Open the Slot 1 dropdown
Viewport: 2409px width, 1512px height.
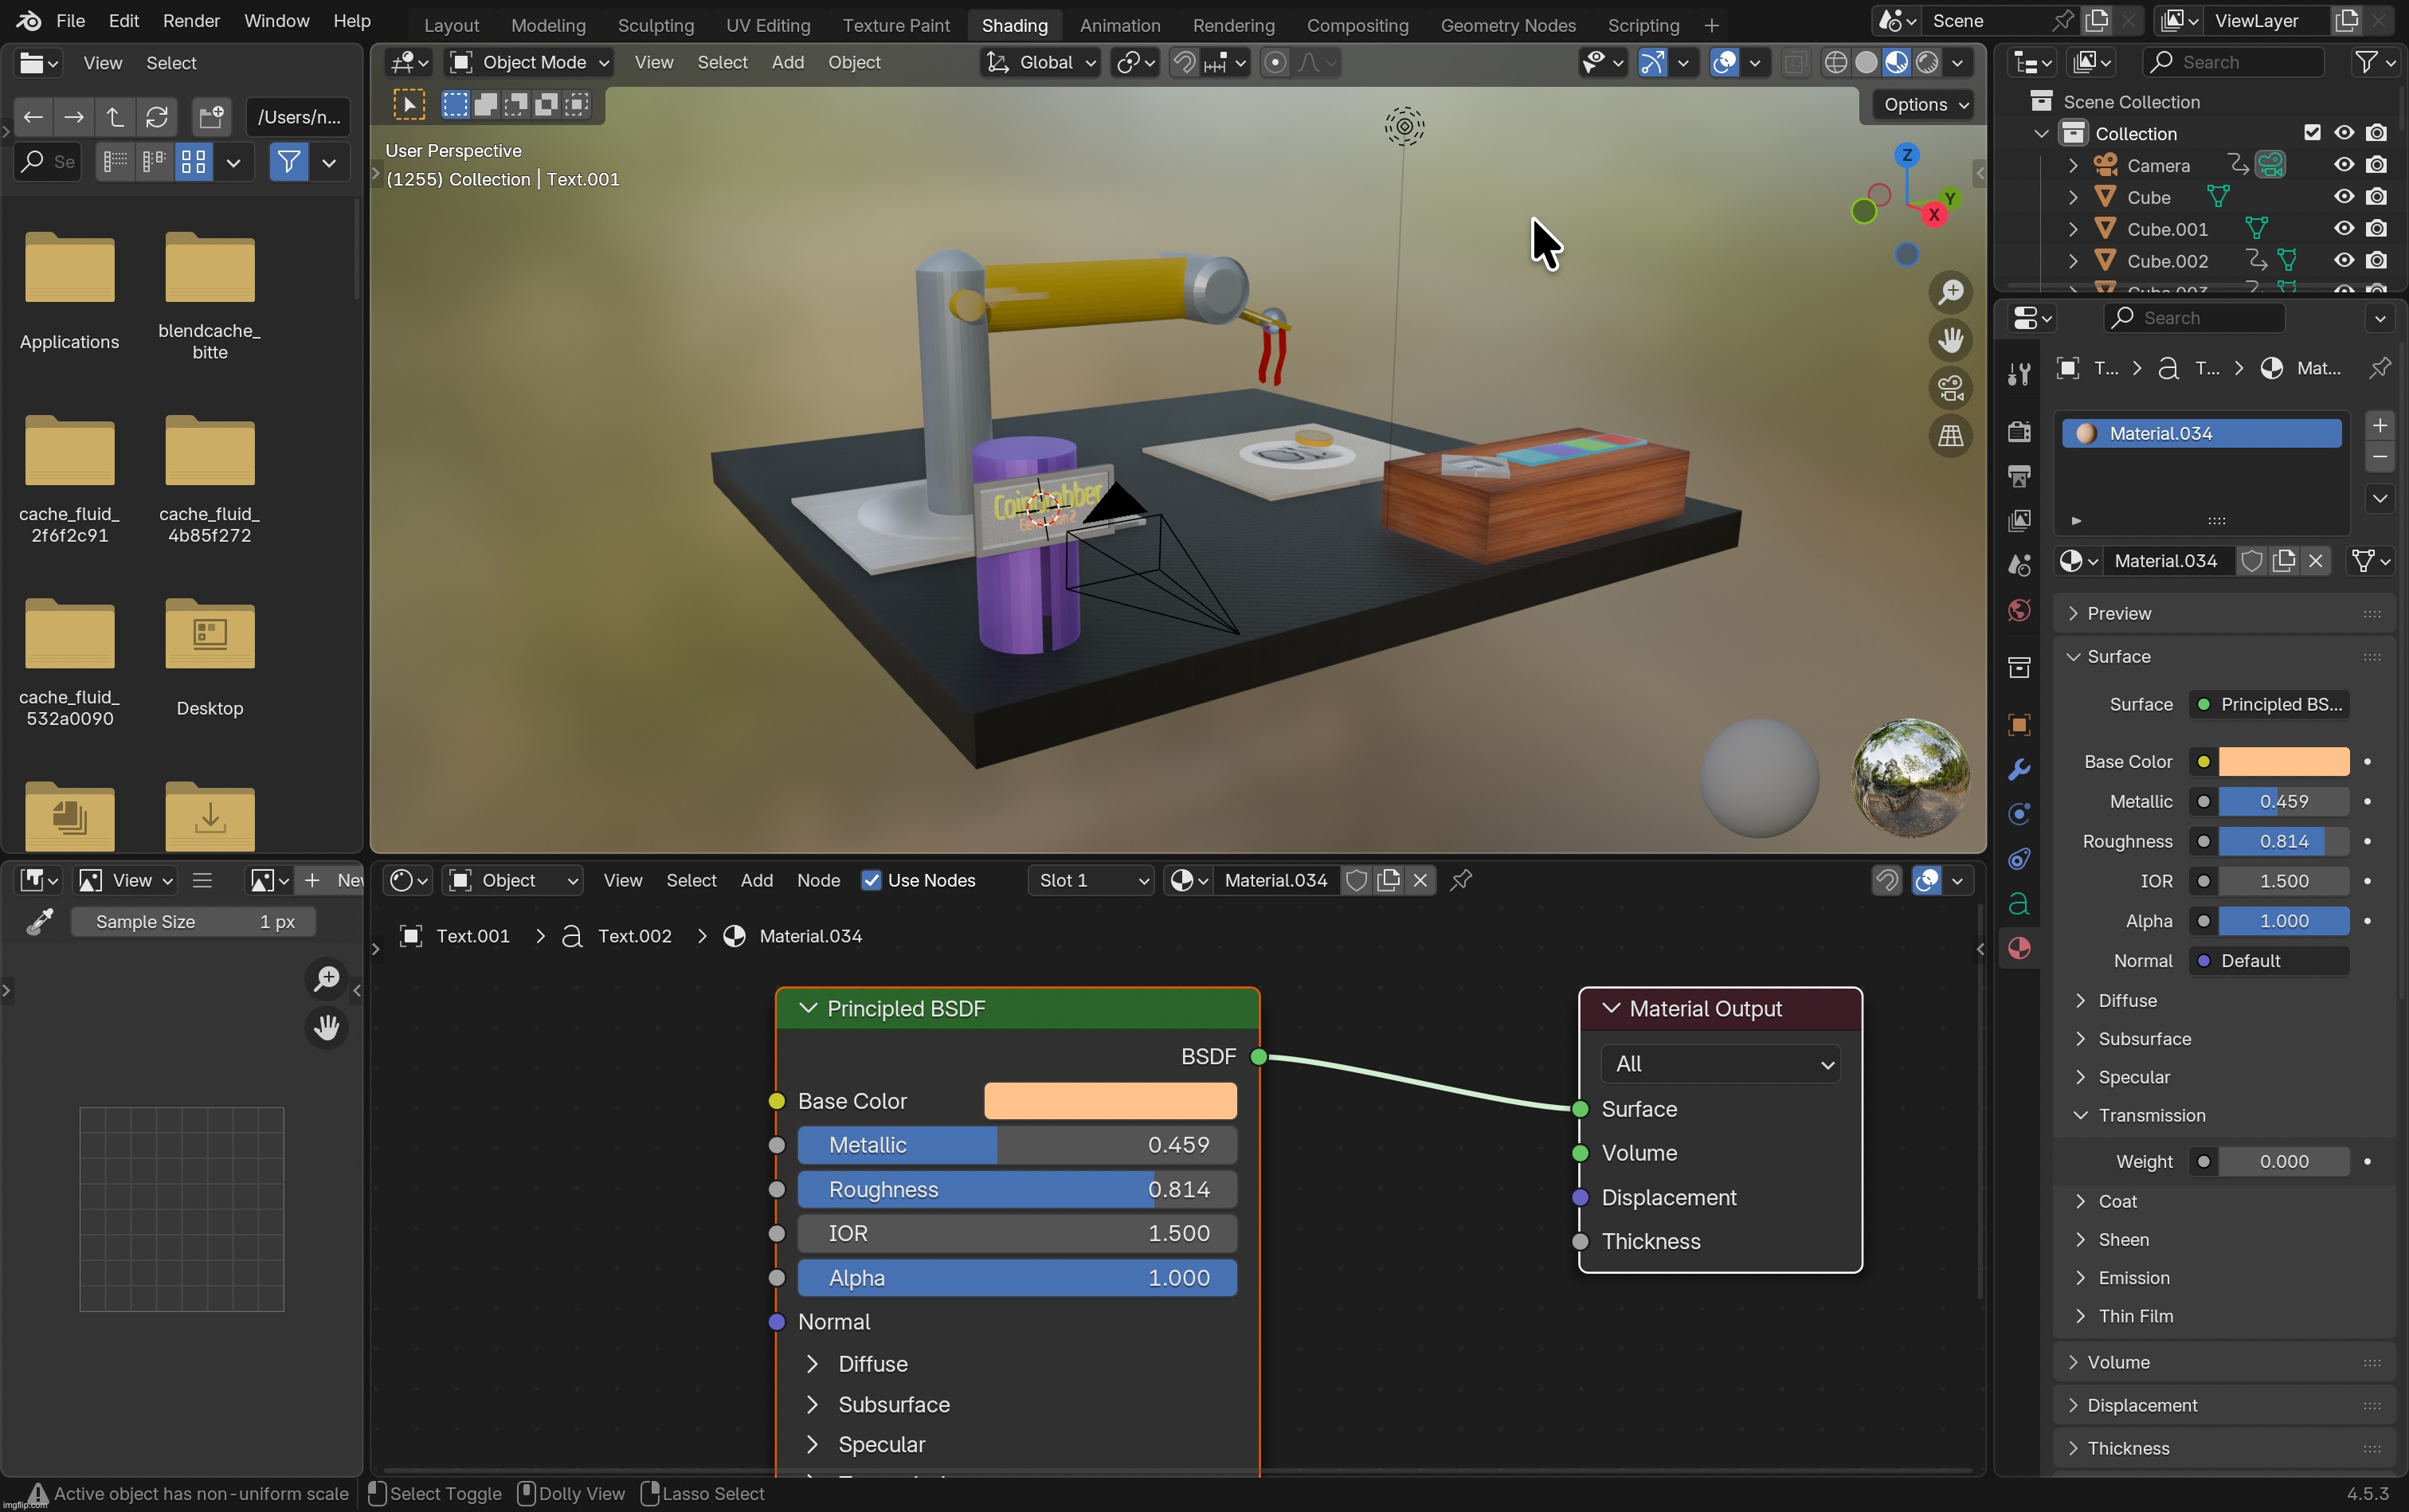pos(1091,880)
